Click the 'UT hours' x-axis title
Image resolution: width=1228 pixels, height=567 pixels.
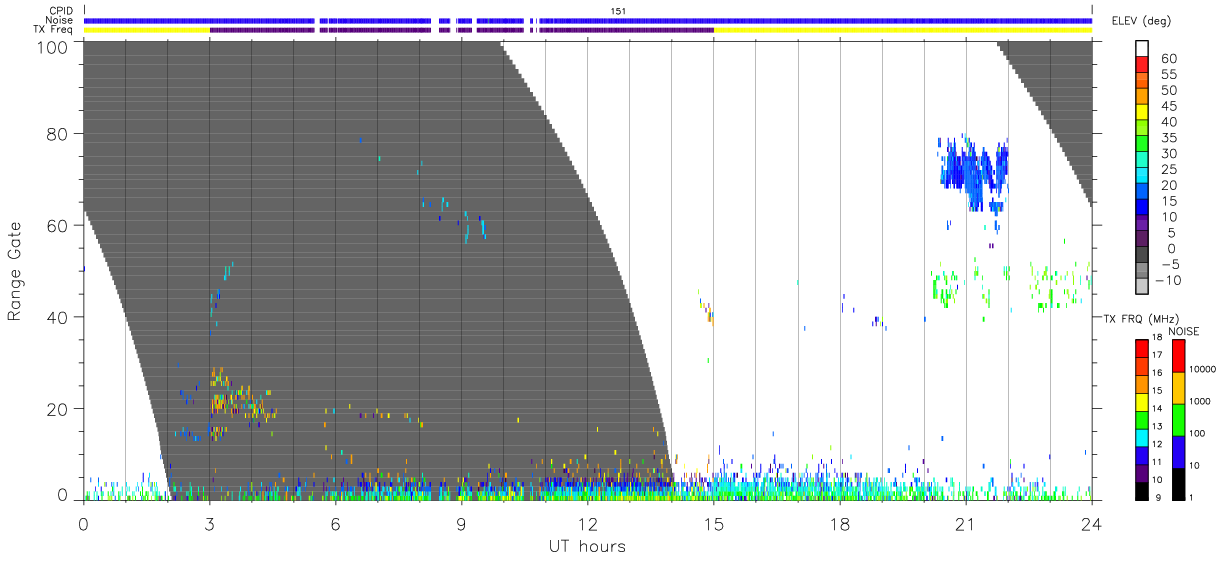[587, 546]
